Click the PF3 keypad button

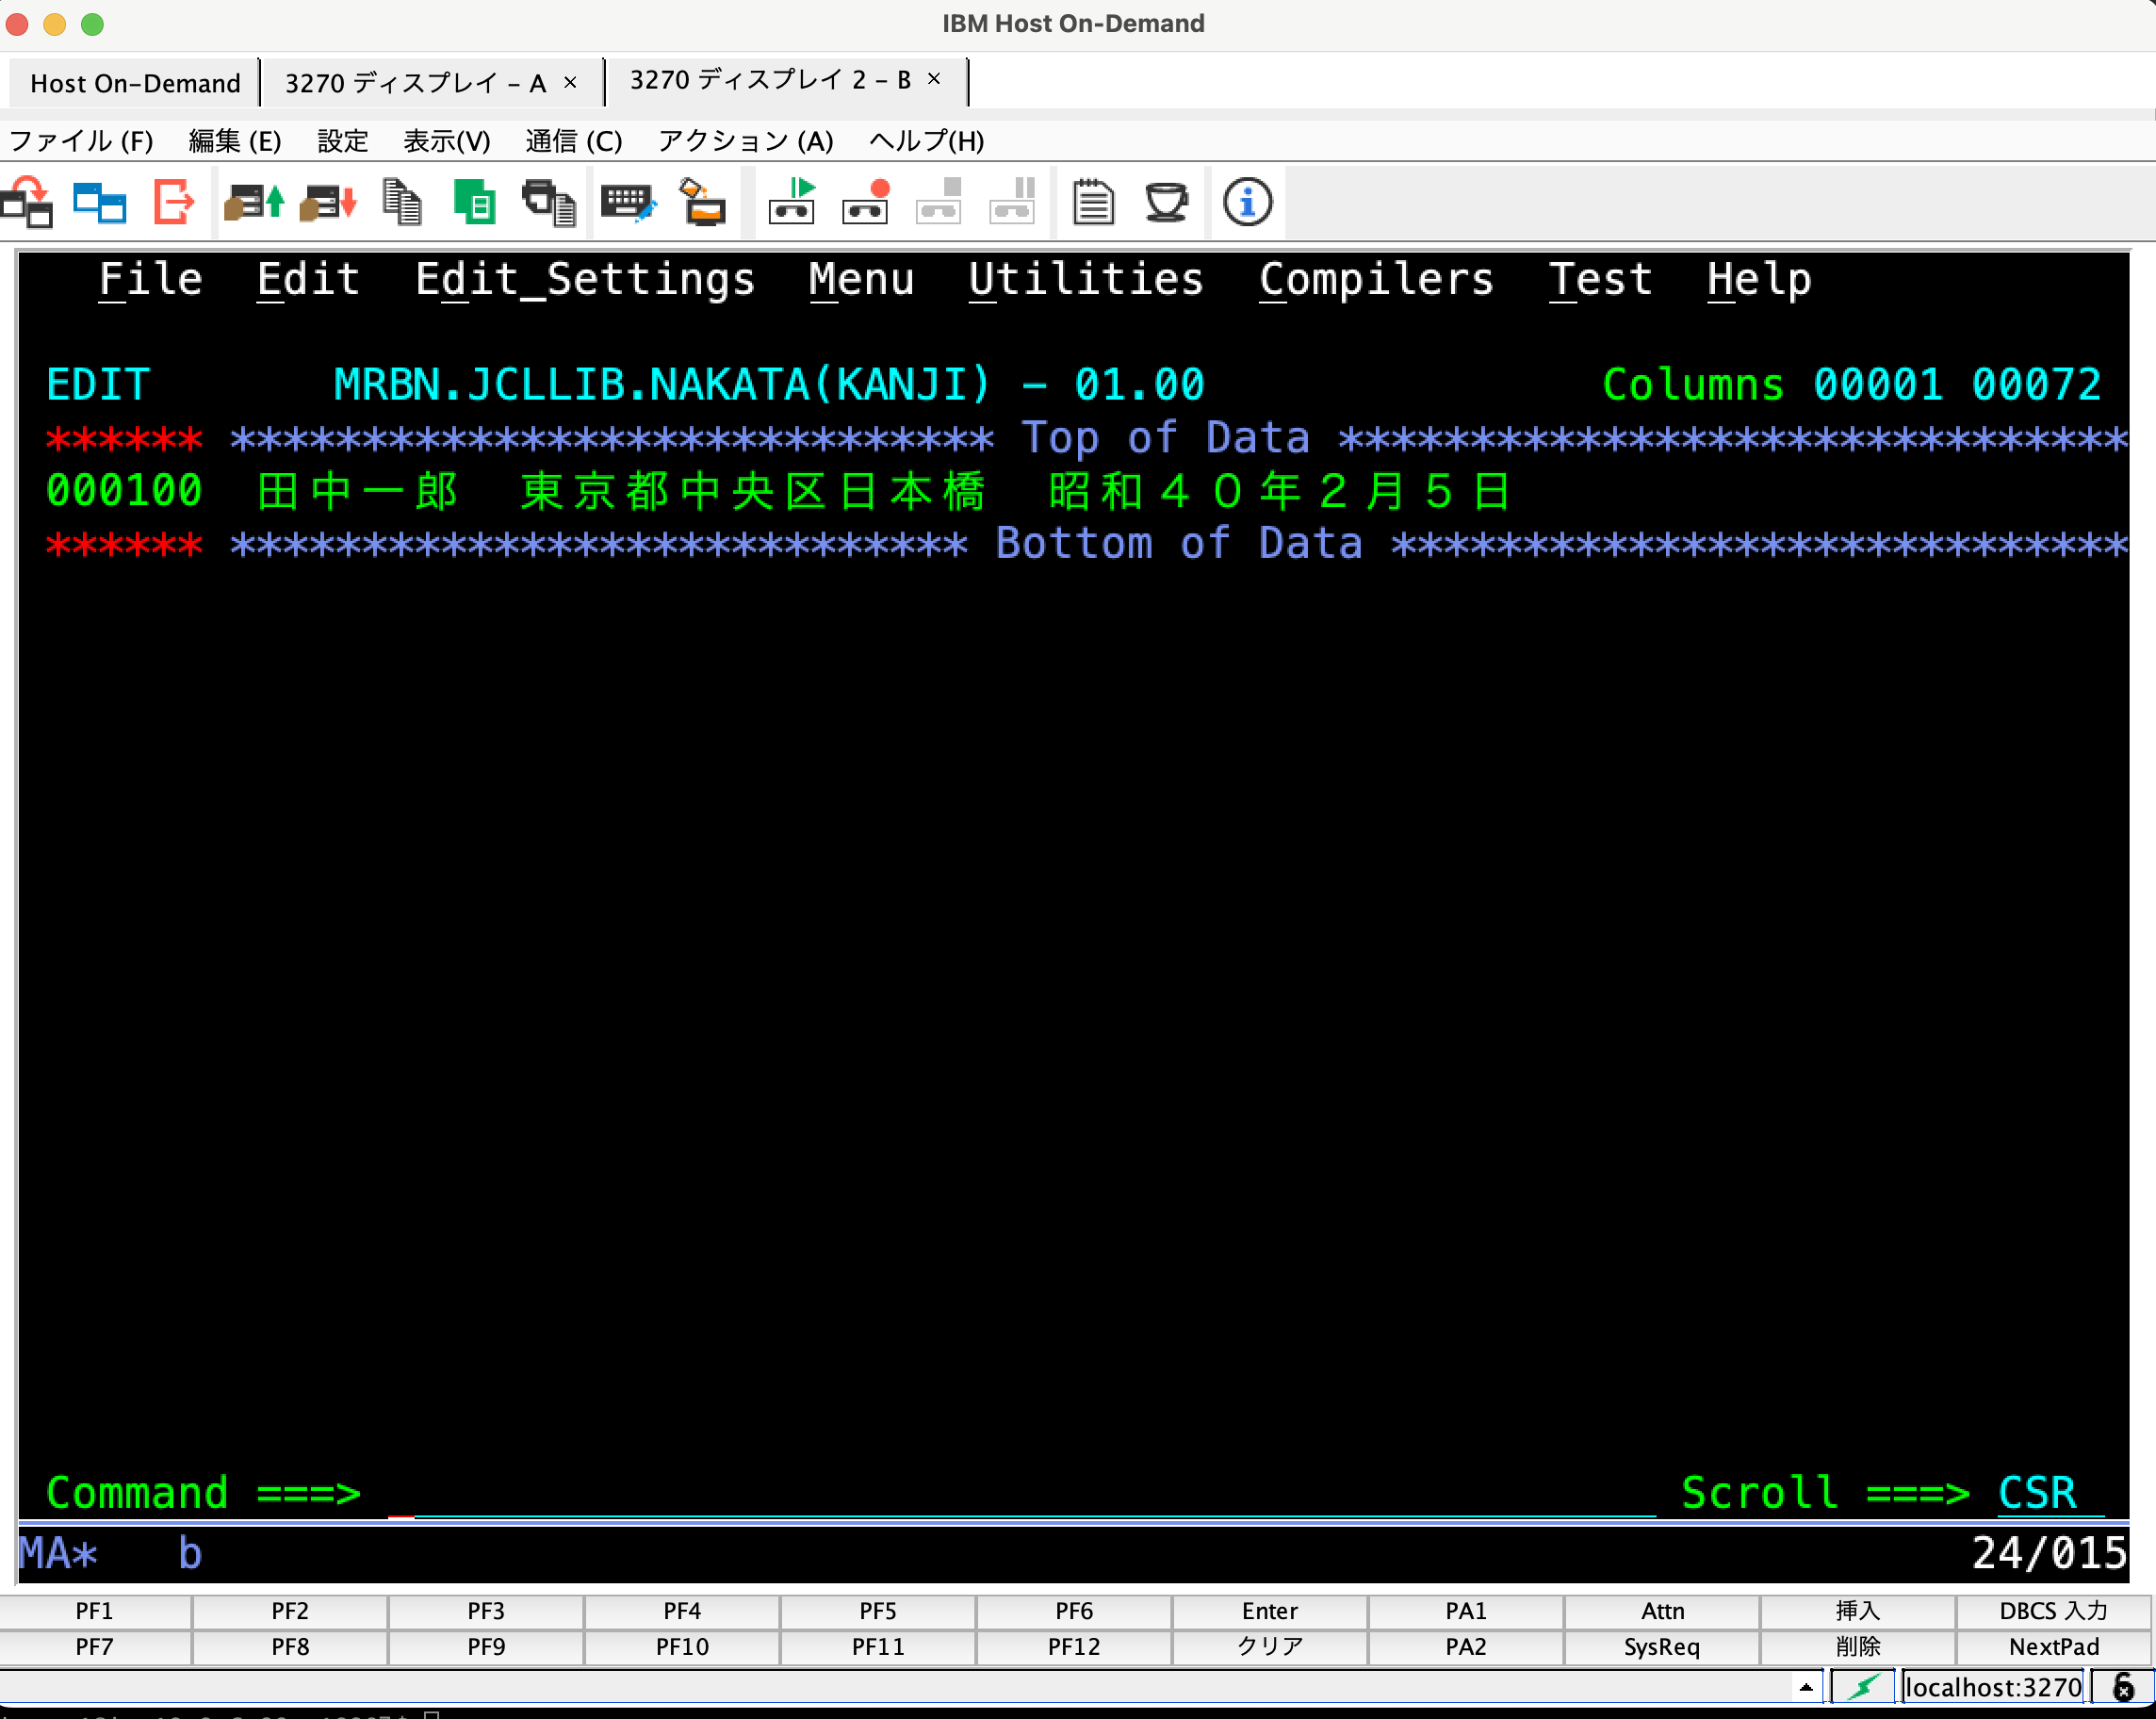[x=486, y=1611]
